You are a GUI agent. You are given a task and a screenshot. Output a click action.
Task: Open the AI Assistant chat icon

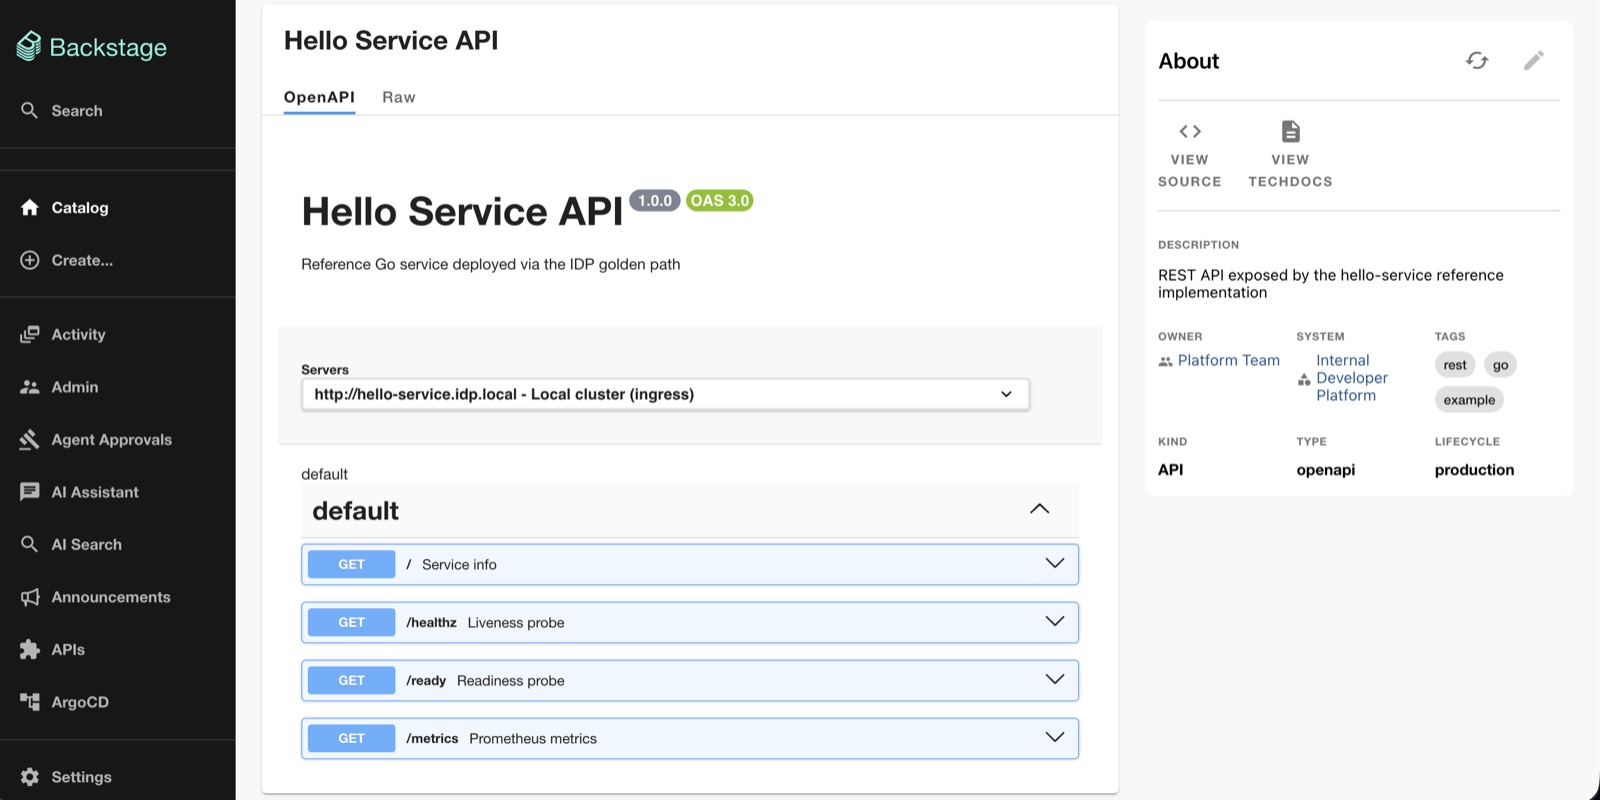(x=30, y=492)
